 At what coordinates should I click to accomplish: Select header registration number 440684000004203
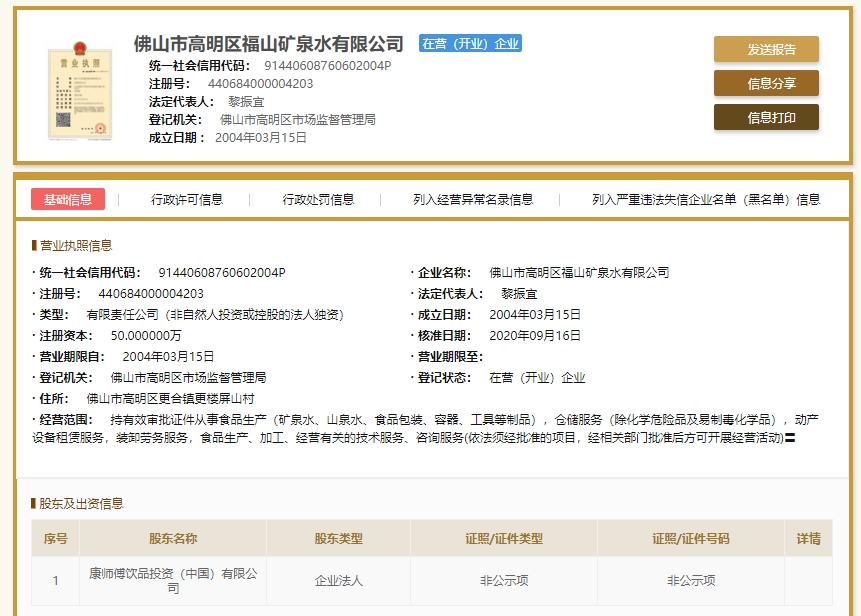pyautogui.click(x=260, y=84)
